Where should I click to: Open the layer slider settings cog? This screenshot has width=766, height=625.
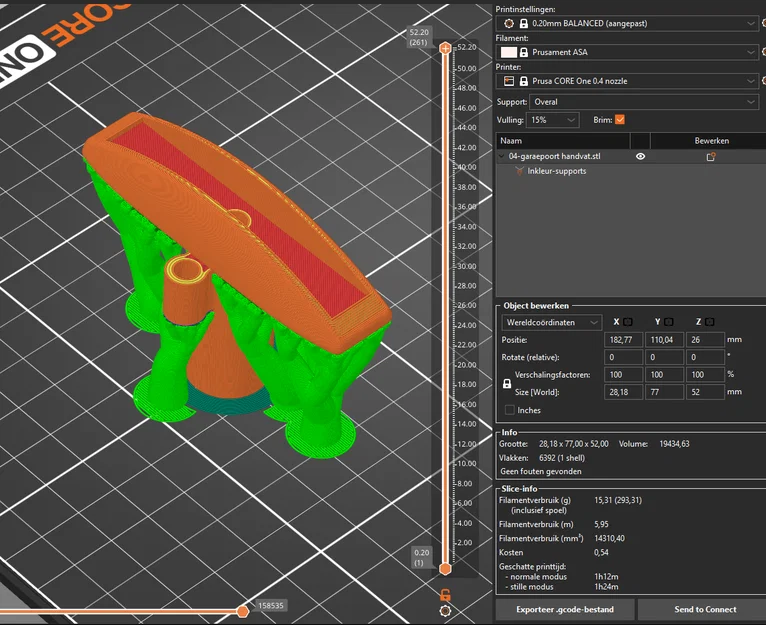click(445, 611)
